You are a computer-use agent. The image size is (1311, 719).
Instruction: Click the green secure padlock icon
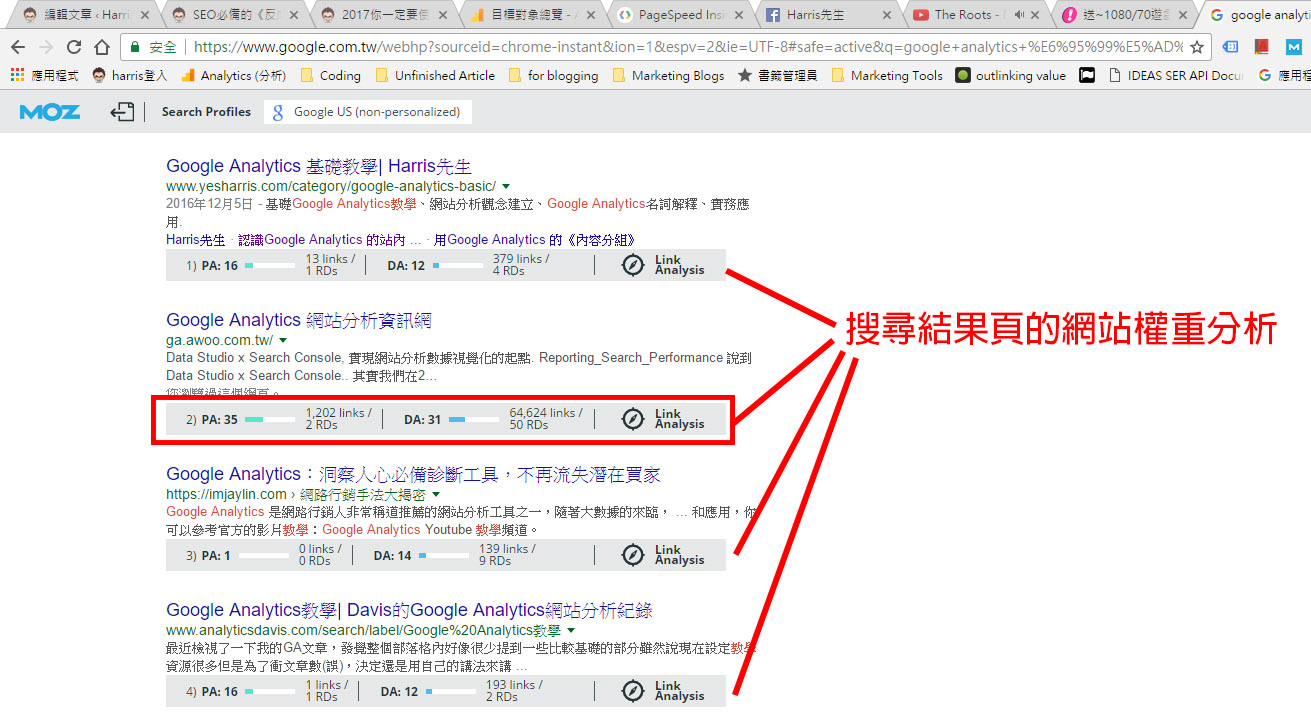click(135, 47)
